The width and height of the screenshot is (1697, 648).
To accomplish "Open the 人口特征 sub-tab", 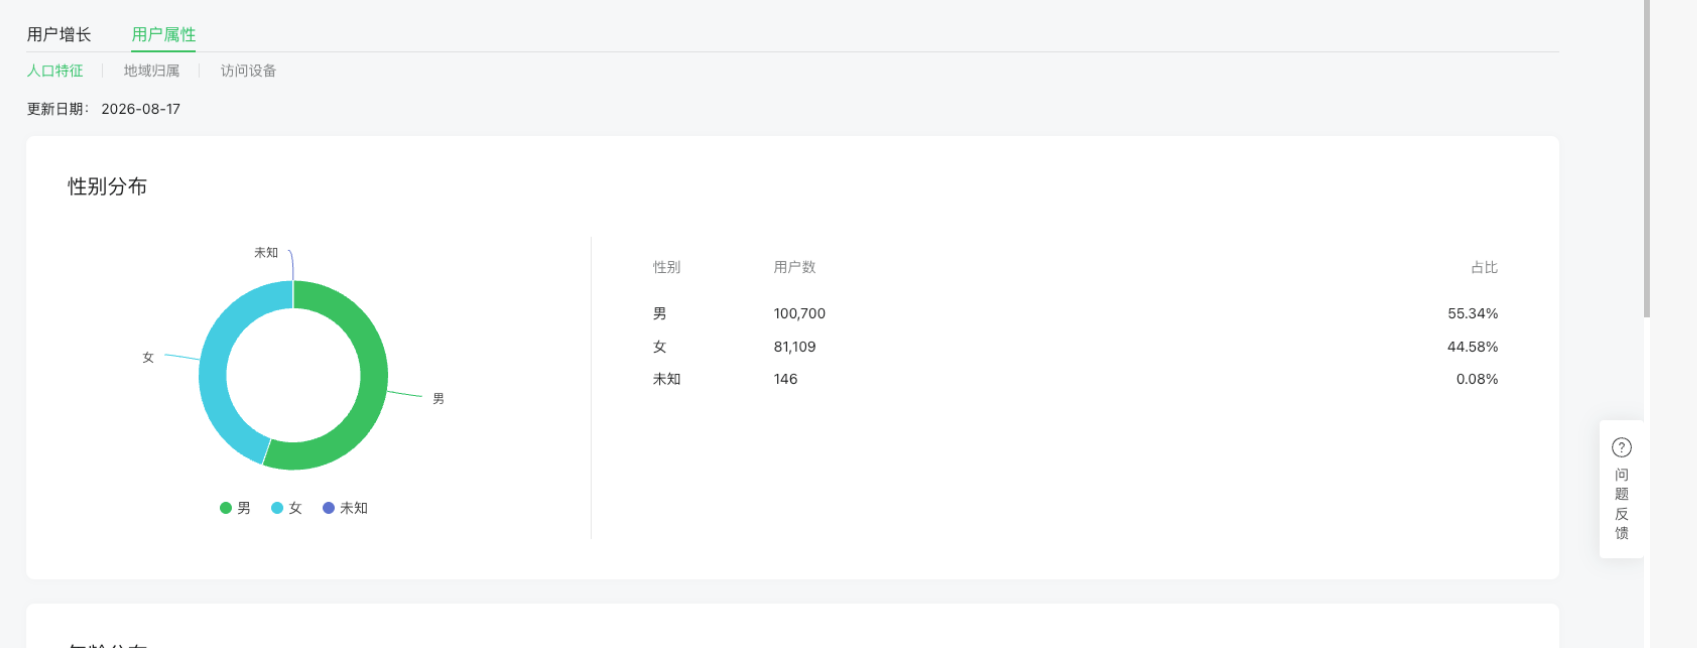I will click(x=55, y=71).
